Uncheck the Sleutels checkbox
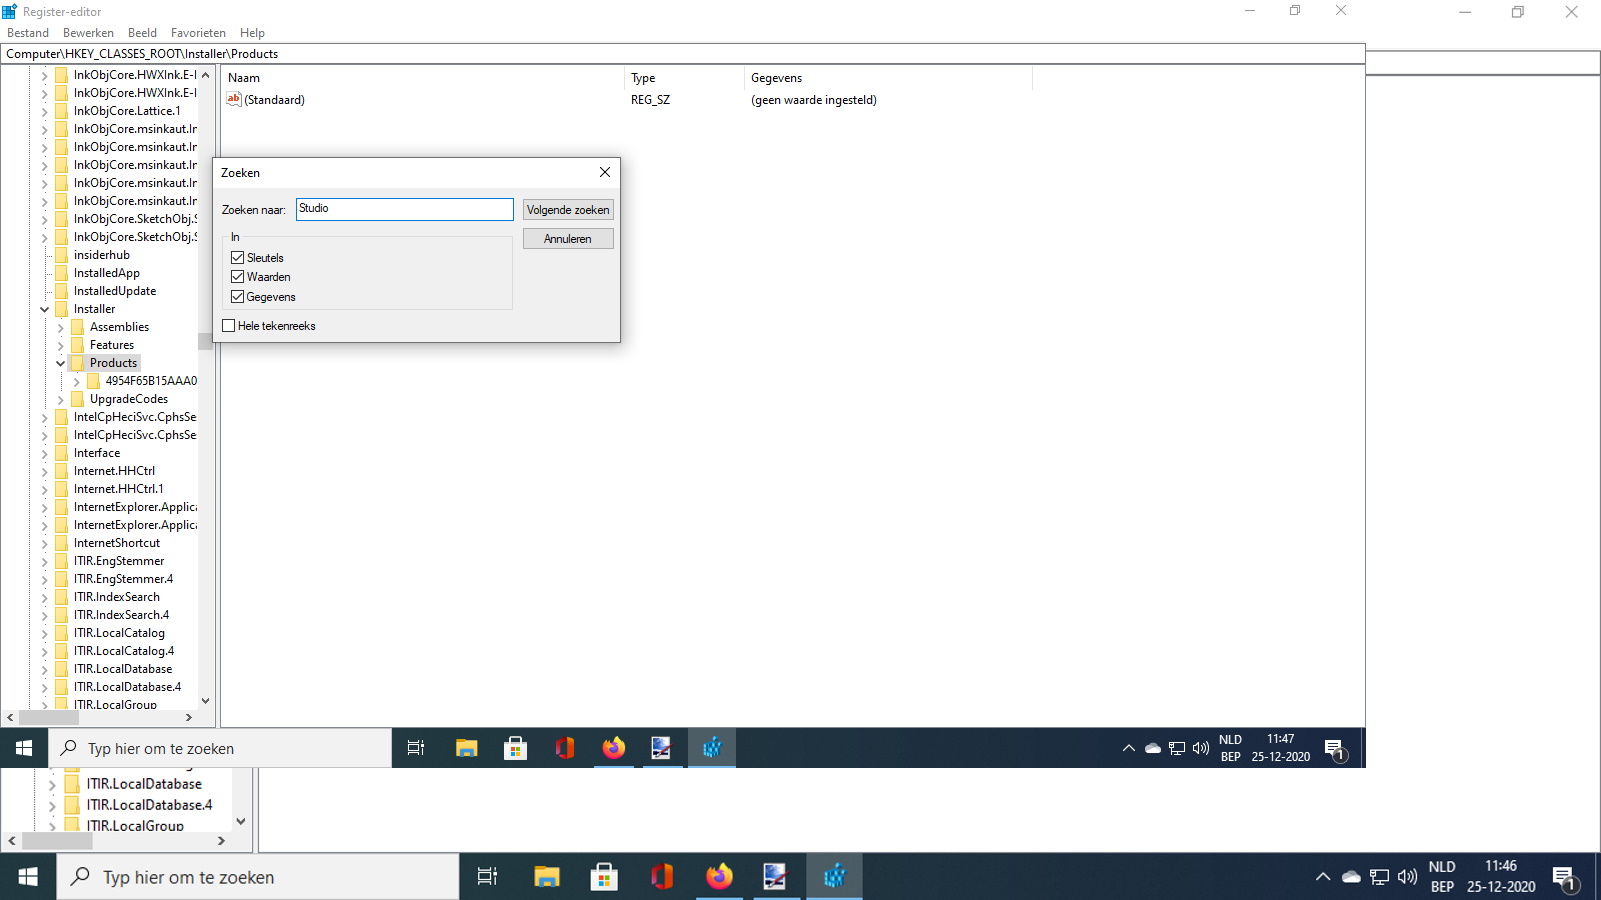The width and height of the screenshot is (1601, 900). [237, 257]
